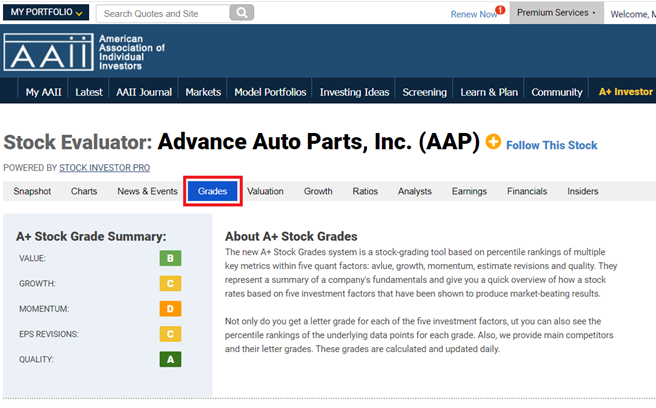Click the Growth grade C badge
This screenshot has width=656, height=408.
click(170, 283)
